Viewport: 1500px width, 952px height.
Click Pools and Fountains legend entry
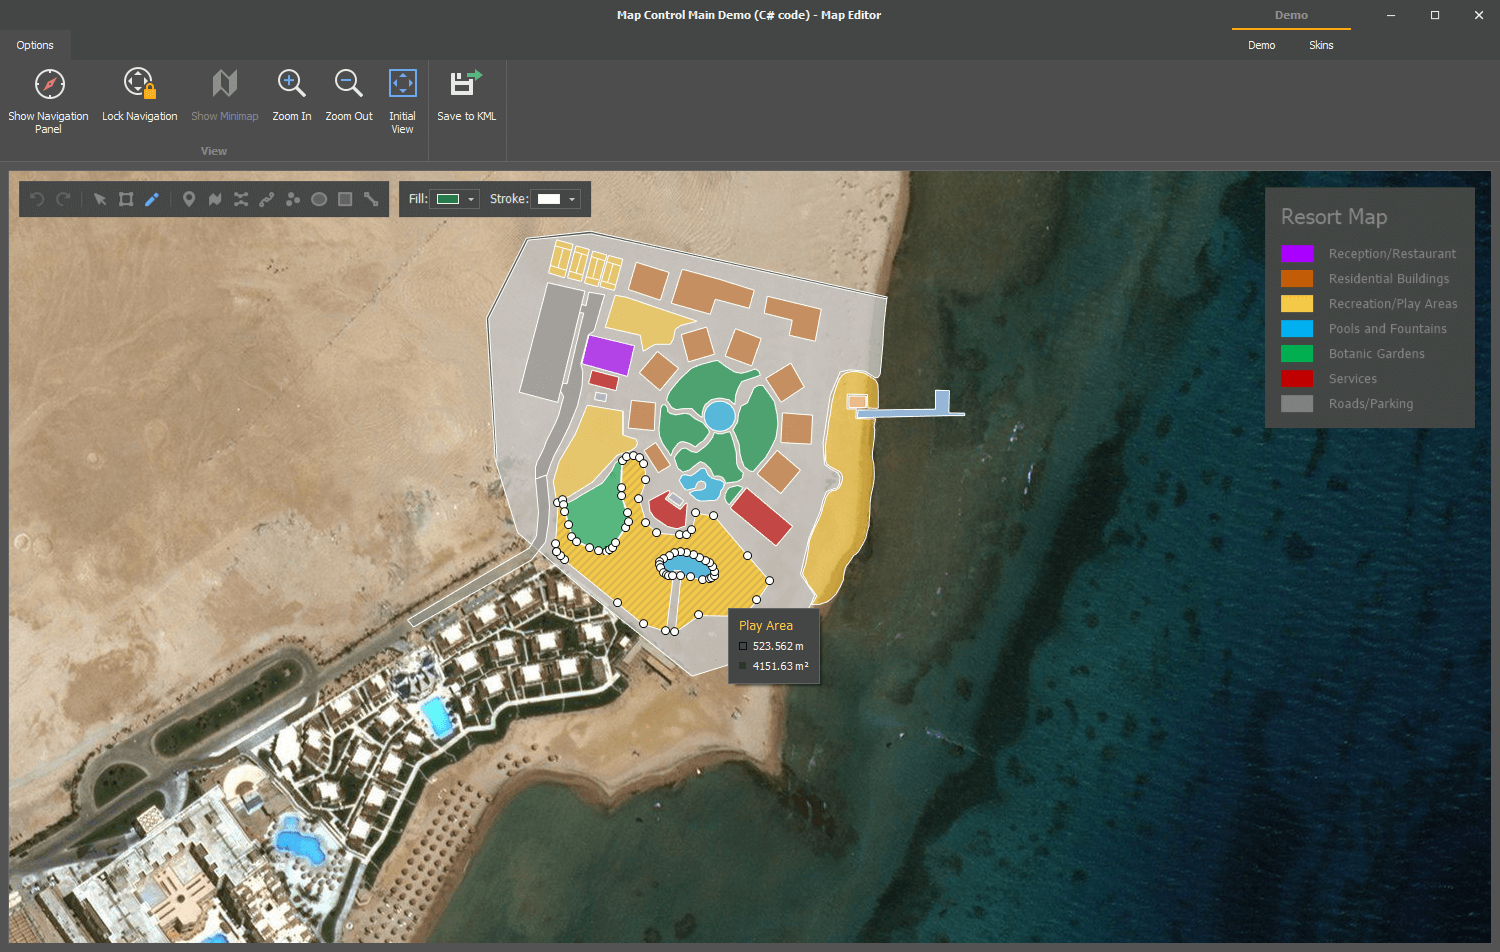[1387, 329]
